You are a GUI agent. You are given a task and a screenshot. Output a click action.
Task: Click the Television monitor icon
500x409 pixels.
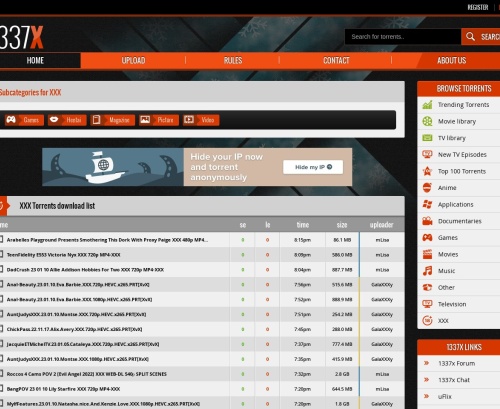pyautogui.click(x=427, y=304)
